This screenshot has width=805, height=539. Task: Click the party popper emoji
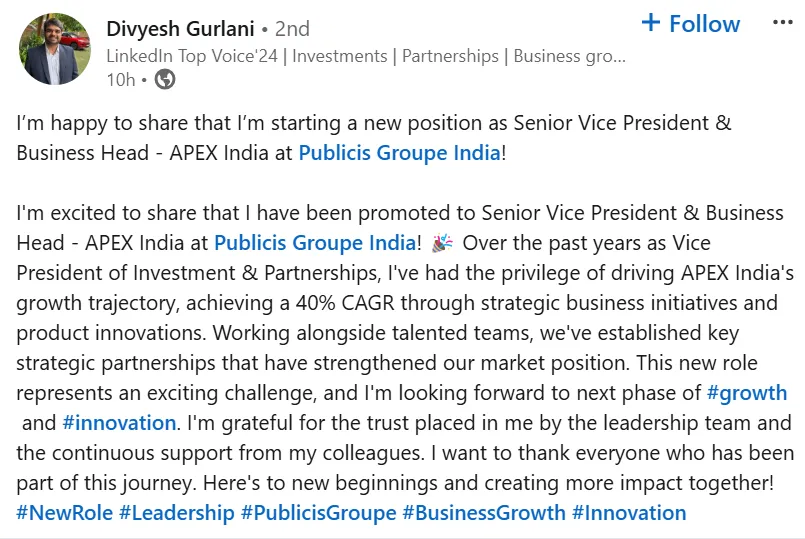(442, 242)
